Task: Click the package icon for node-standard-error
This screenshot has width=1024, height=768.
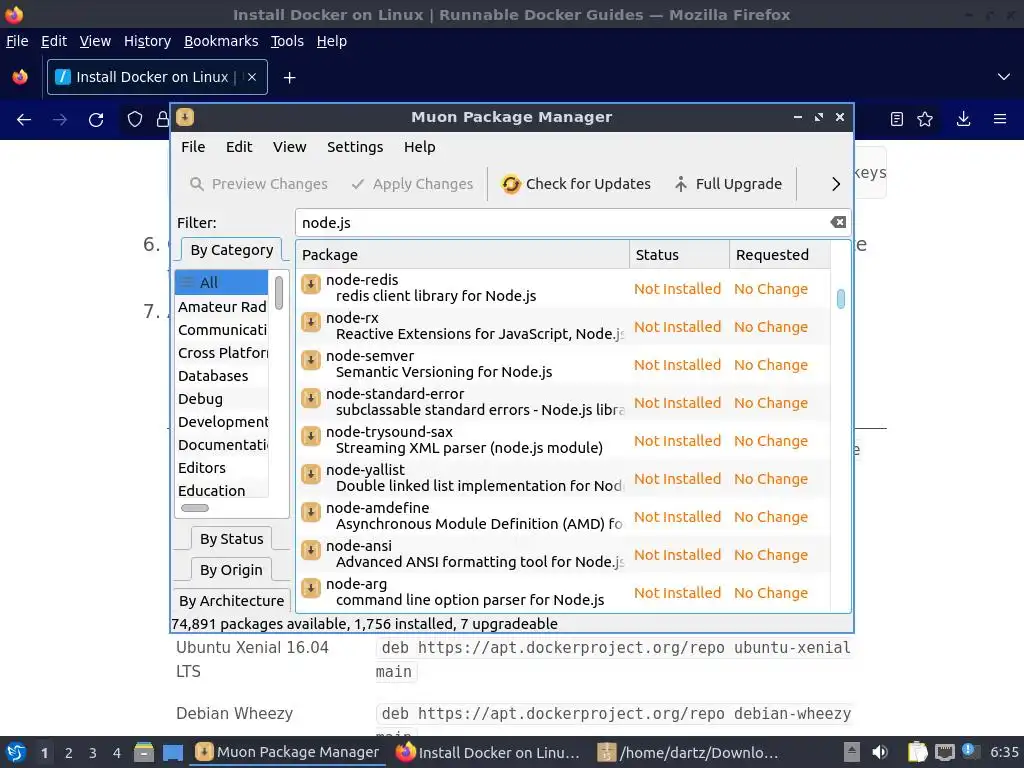Action: pyautogui.click(x=311, y=398)
